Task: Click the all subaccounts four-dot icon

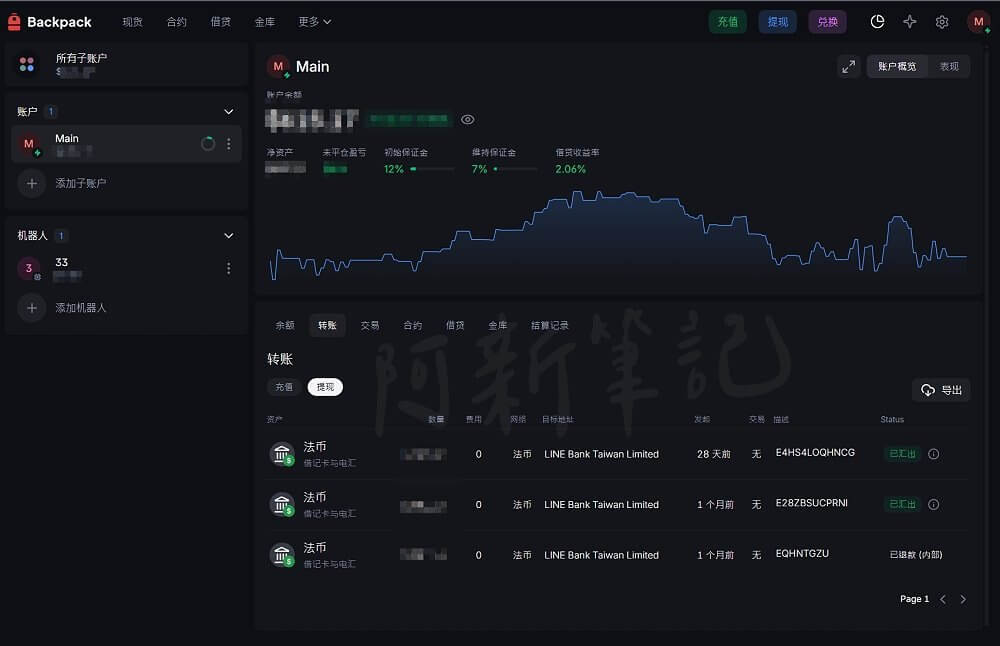Action: click(x=27, y=64)
